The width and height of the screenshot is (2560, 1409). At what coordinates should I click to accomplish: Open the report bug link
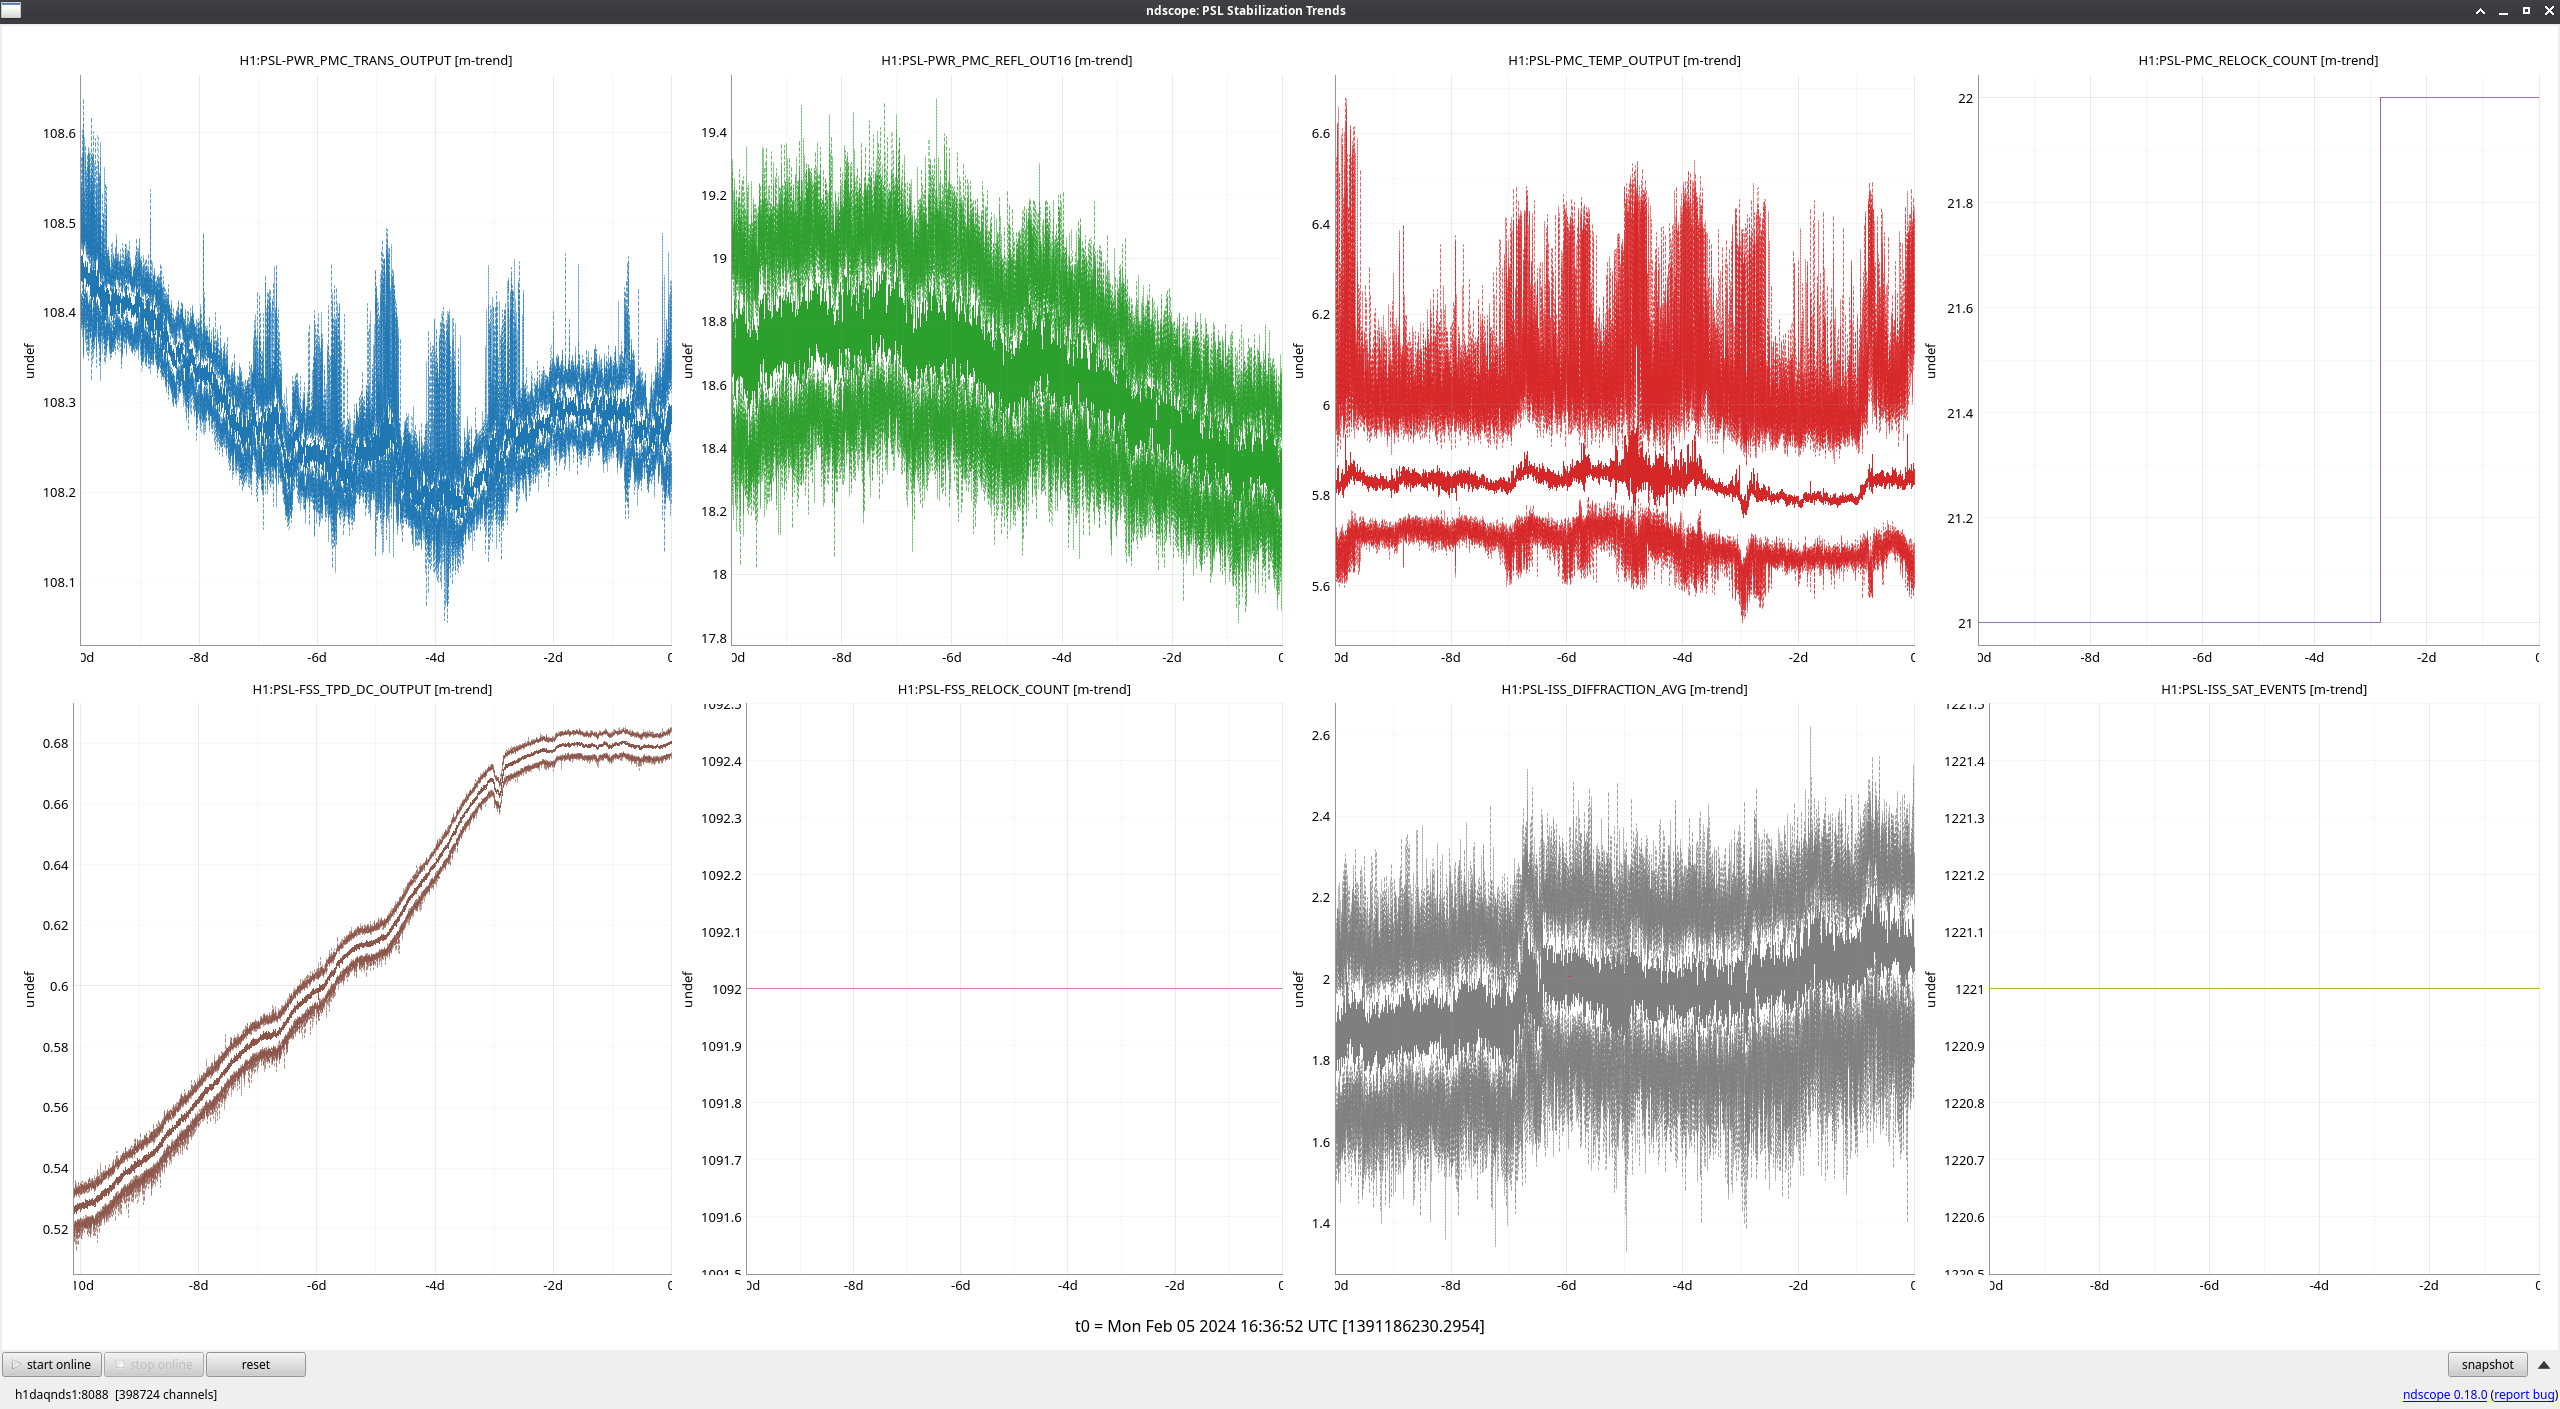click(x=2523, y=1394)
